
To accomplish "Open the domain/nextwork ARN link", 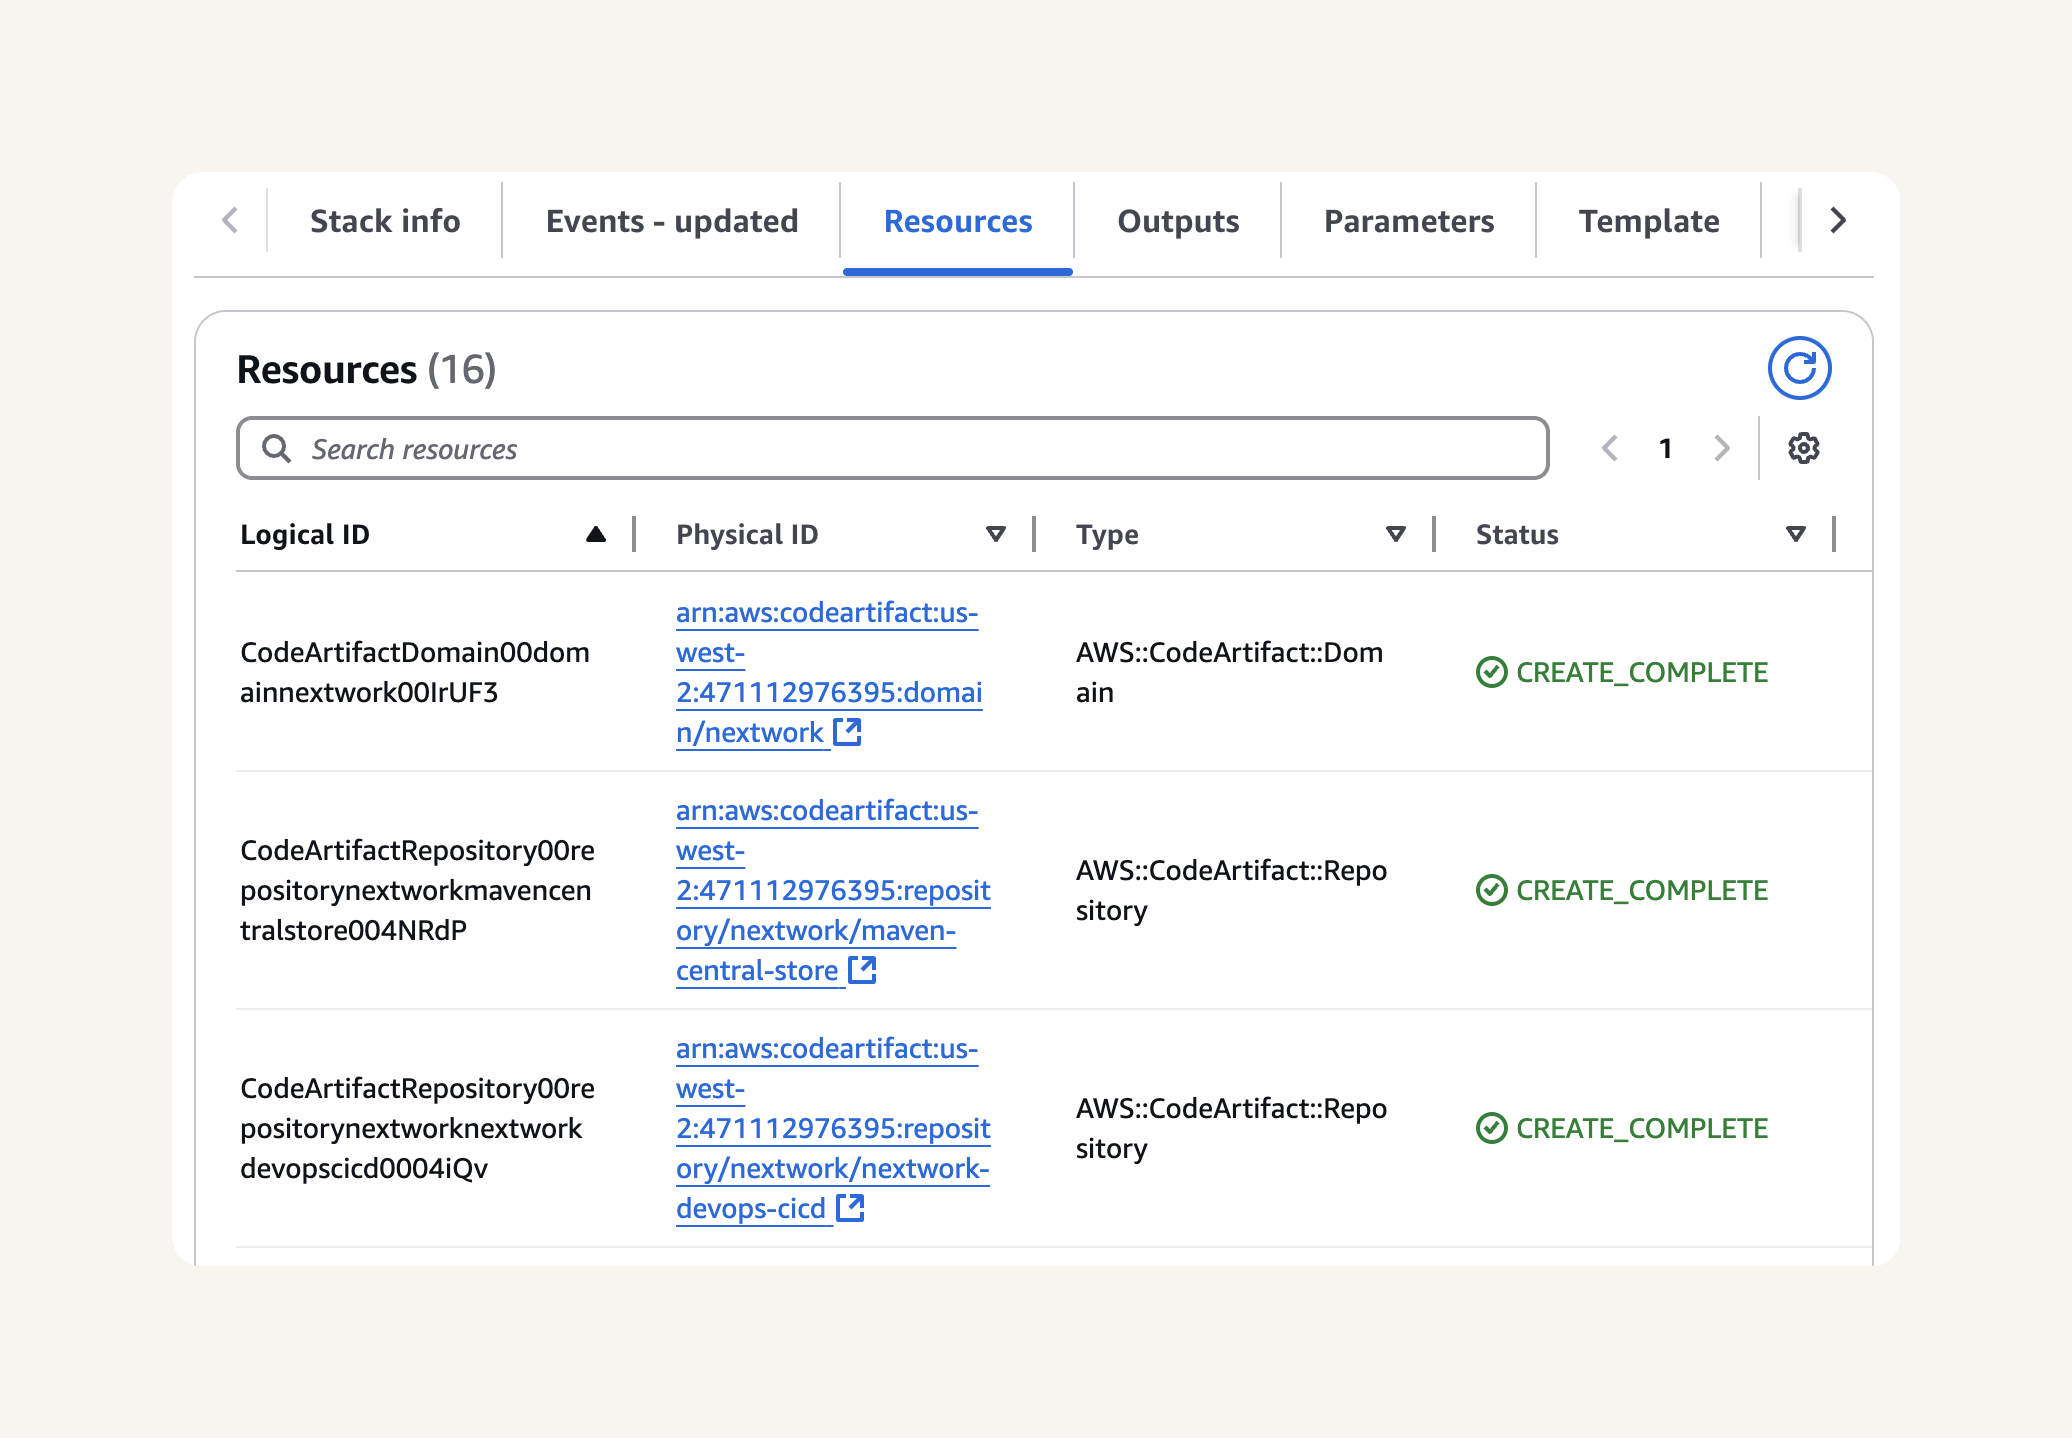I will point(829,672).
